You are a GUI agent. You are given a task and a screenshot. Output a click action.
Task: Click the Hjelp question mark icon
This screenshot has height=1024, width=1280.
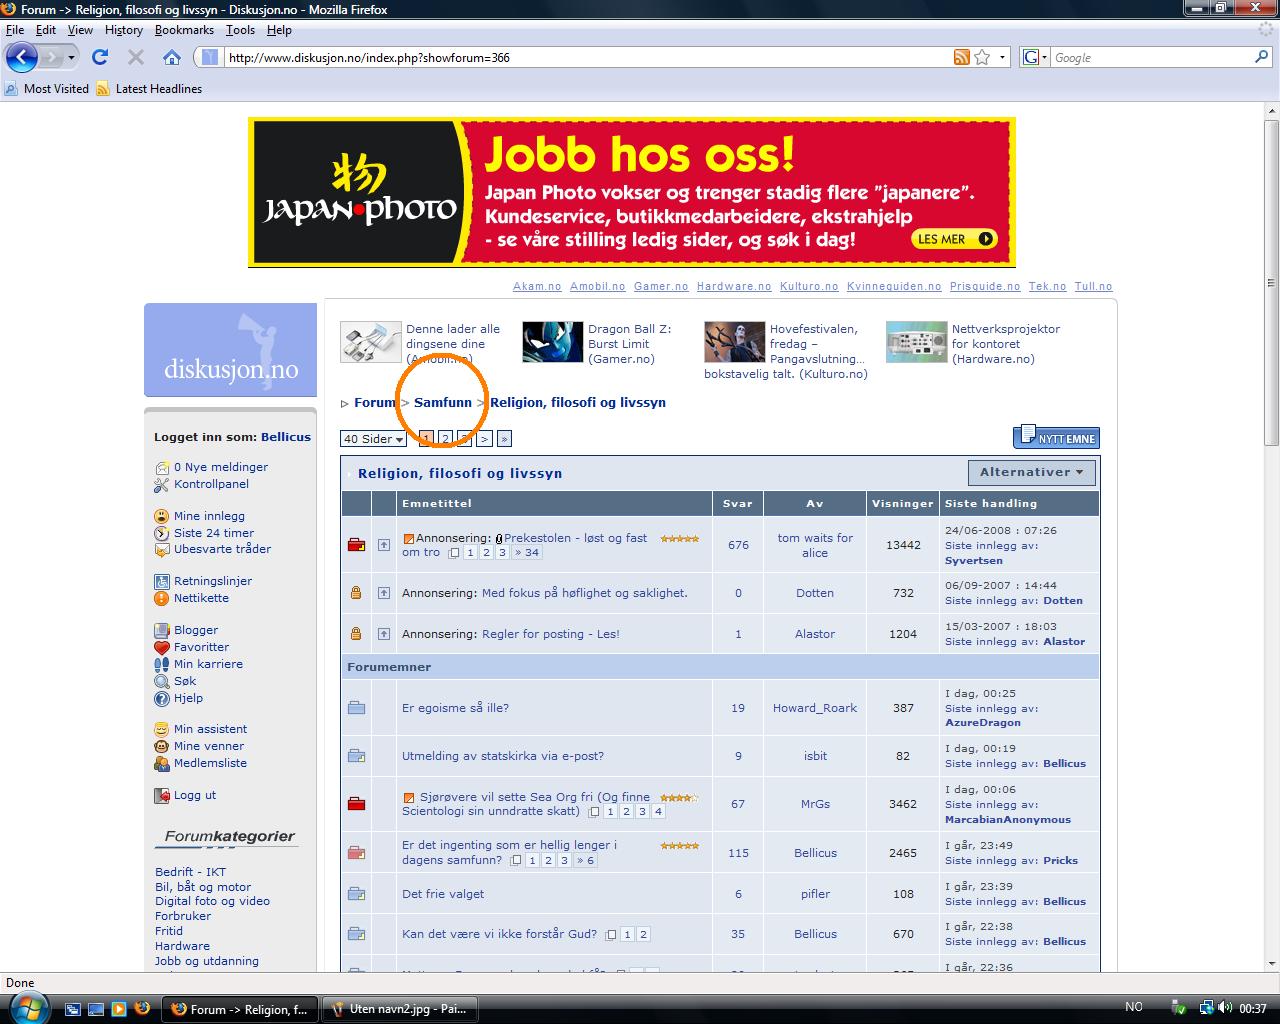point(162,698)
